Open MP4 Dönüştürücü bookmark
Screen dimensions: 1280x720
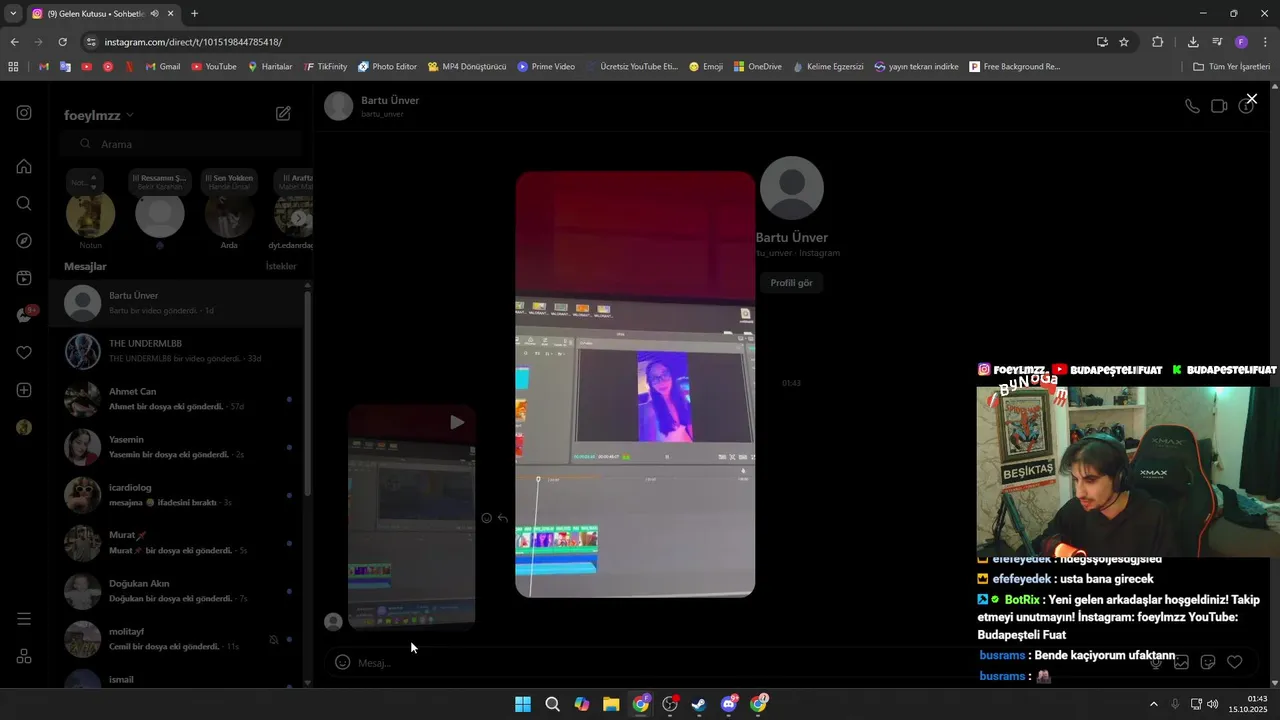click(x=467, y=67)
